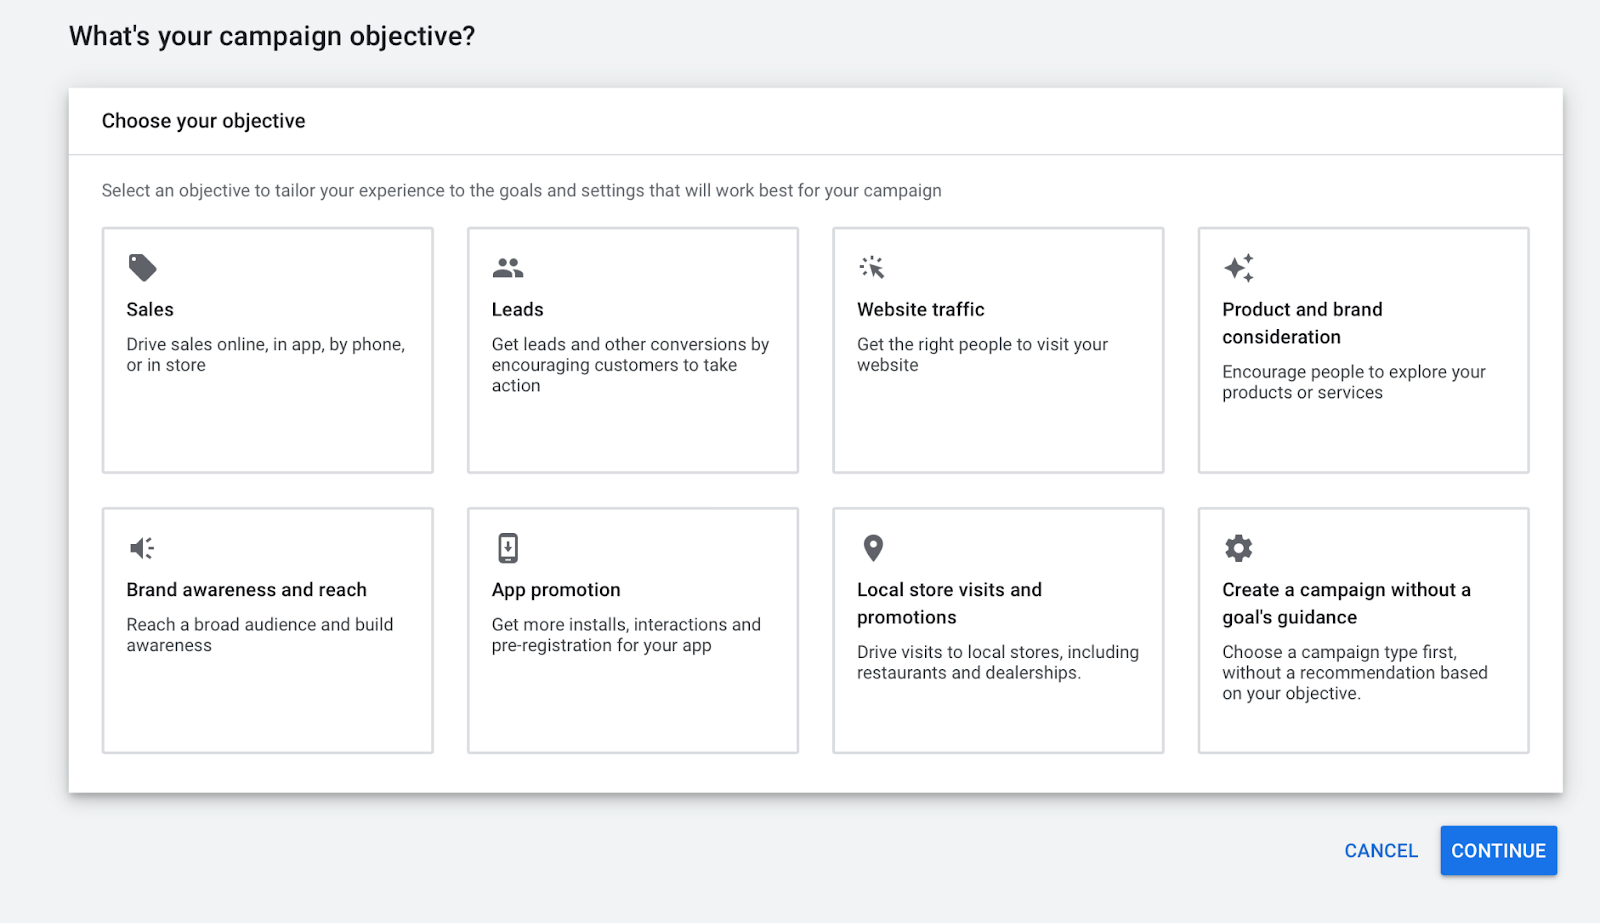Cancel the campaign objective selection
Viewport: 1600px width, 923px height.
tap(1381, 851)
